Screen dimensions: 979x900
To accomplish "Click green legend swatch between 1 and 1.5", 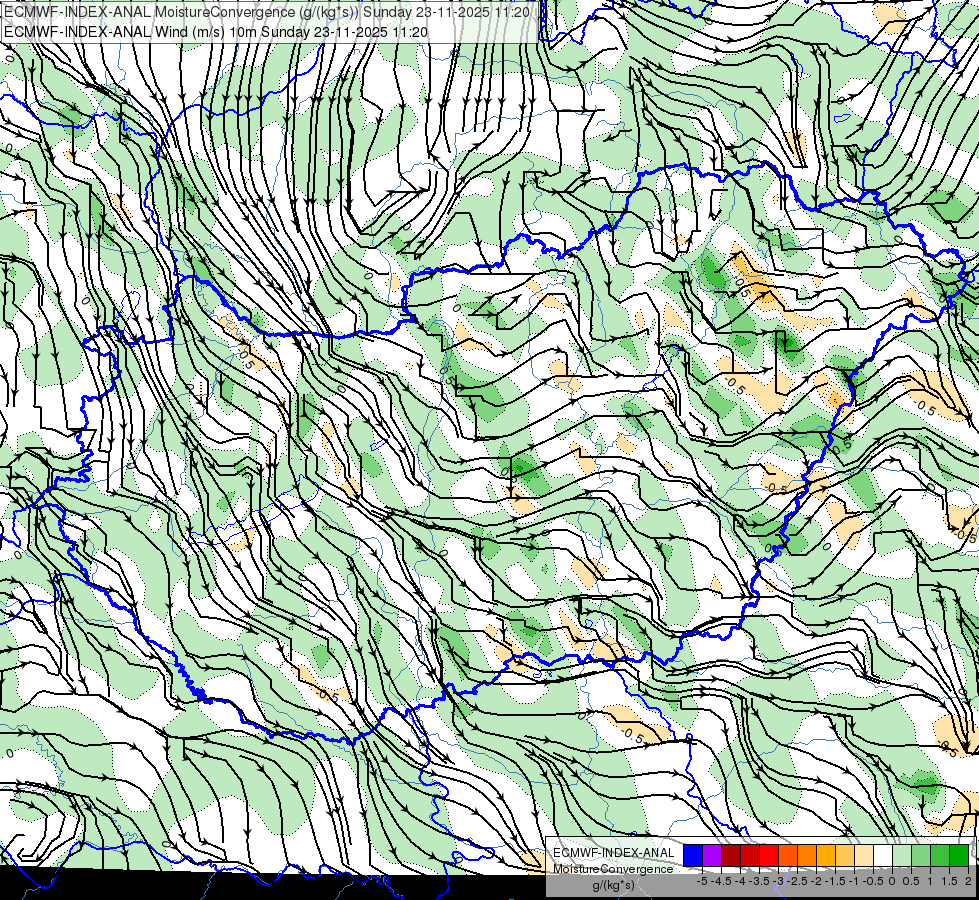I will (940, 855).
